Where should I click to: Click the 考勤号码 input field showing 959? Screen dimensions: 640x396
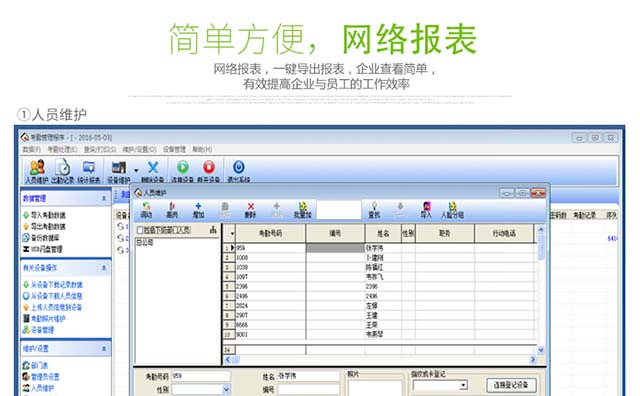click(201, 376)
